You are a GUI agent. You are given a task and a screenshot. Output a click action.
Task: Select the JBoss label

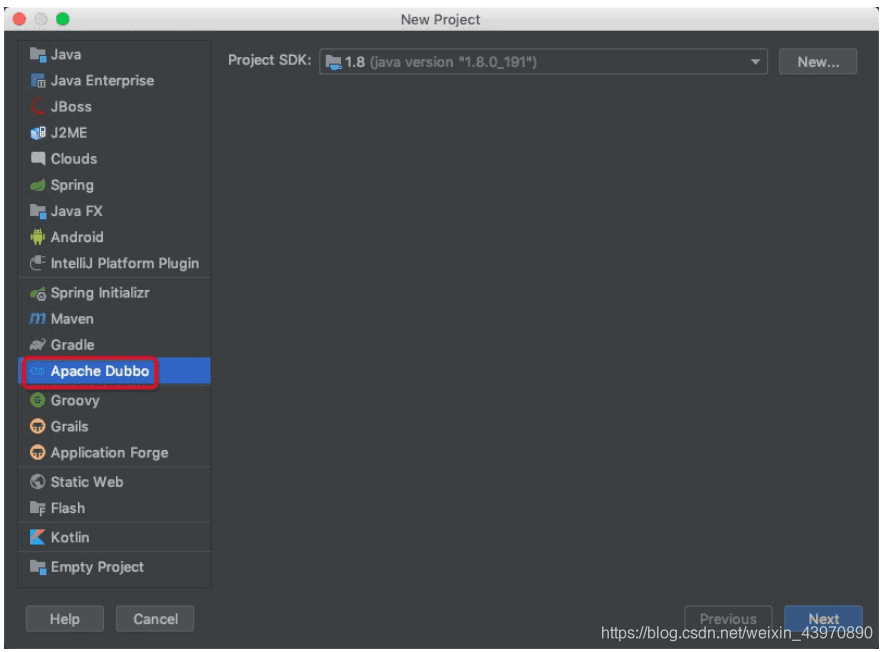[71, 106]
